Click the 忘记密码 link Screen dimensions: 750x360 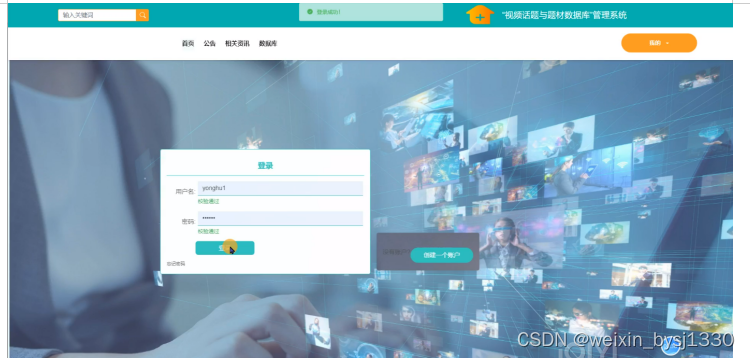click(x=176, y=264)
